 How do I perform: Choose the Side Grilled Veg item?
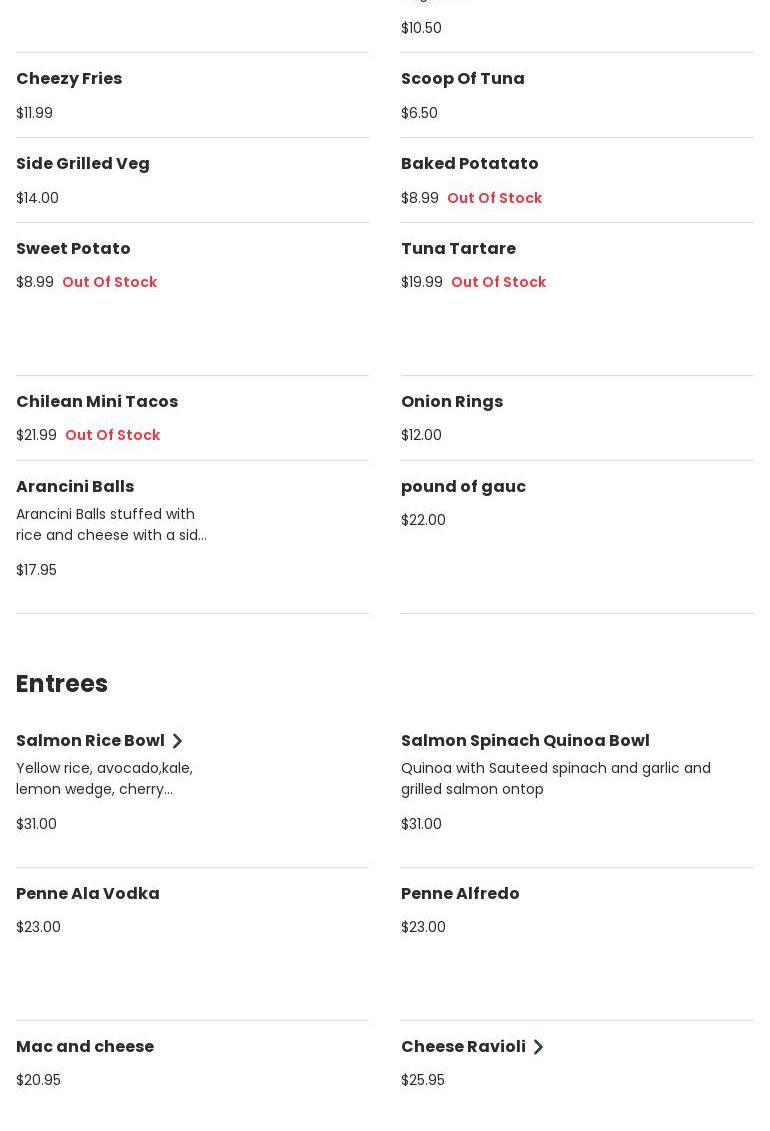[83, 164]
